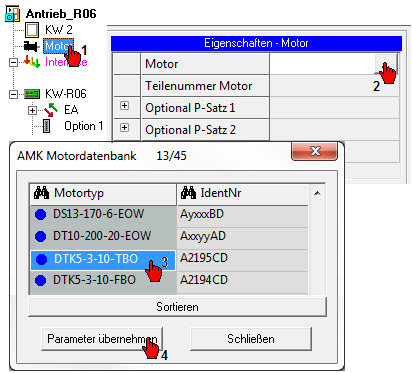Collapse the KW-R06 tree node
The image size is (412, 373).
pos(13,94)
